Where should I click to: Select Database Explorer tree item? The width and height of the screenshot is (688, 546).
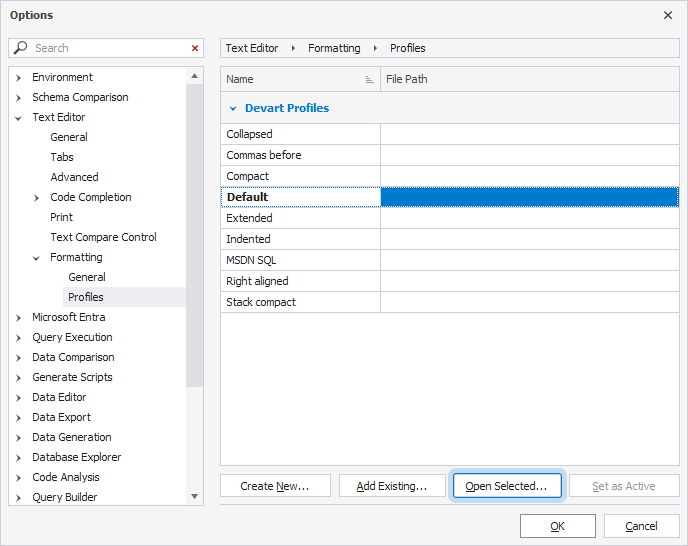[77, 457]
